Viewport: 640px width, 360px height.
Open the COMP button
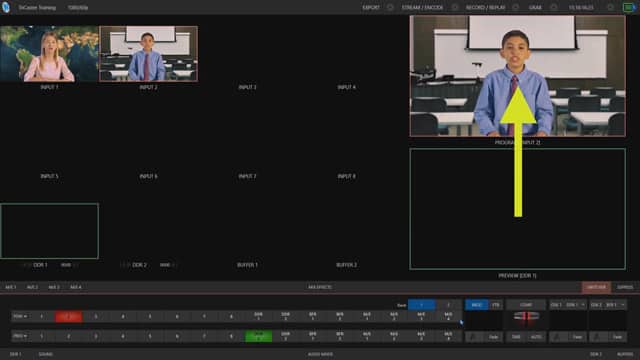(526, 305)
